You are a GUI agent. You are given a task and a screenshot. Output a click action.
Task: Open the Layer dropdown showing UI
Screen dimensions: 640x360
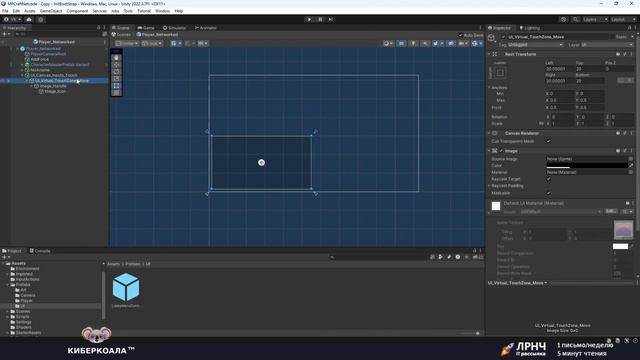(x=607, y=44)
